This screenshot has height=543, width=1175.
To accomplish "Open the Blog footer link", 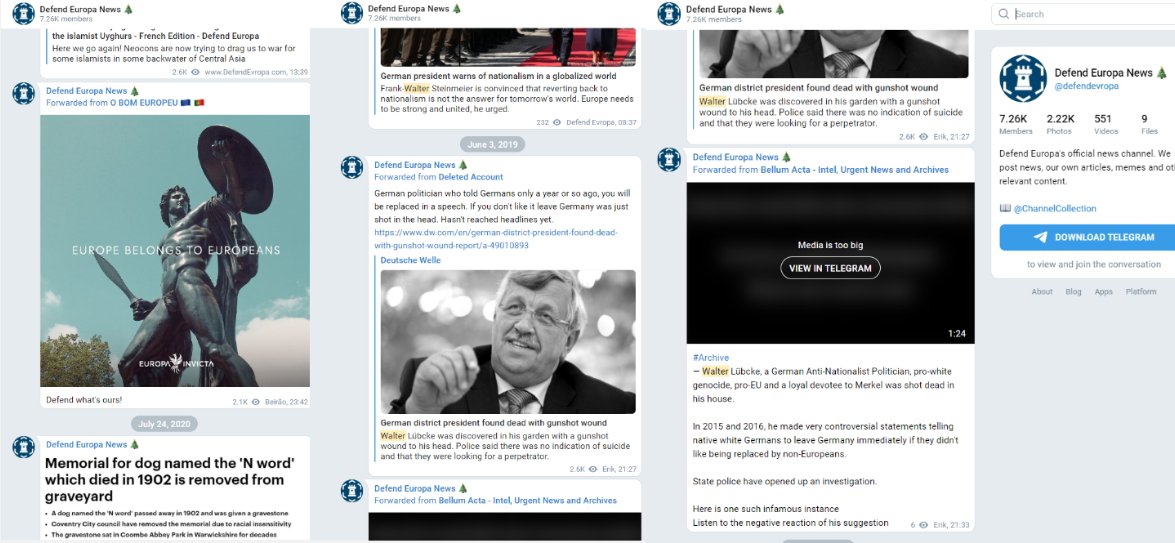I will pyautogui.click(x=1073, y=291).
